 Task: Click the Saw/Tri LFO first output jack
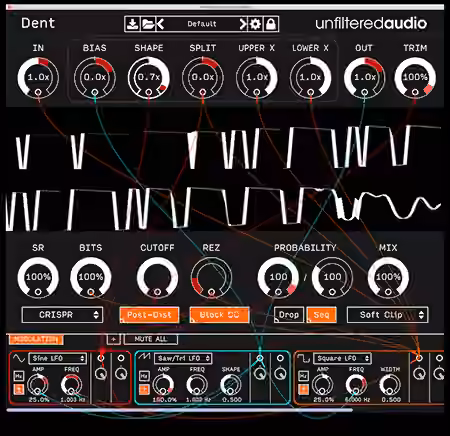[260, 358]
